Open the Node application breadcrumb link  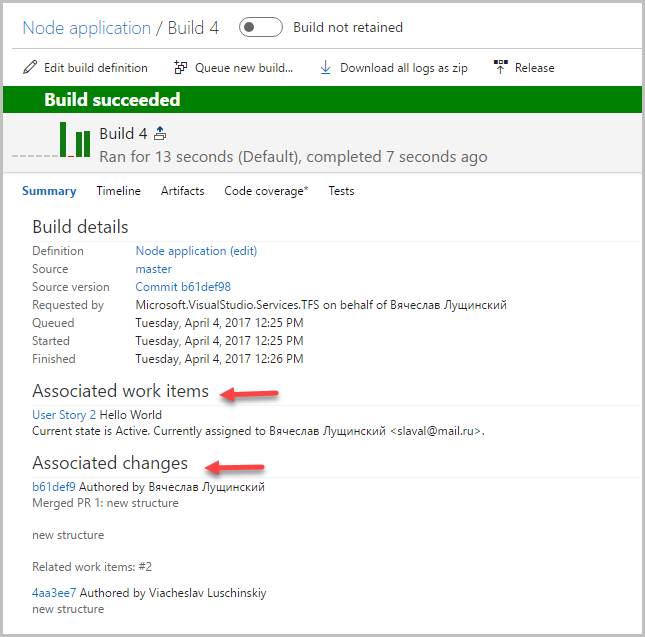[x=86, y=27]
